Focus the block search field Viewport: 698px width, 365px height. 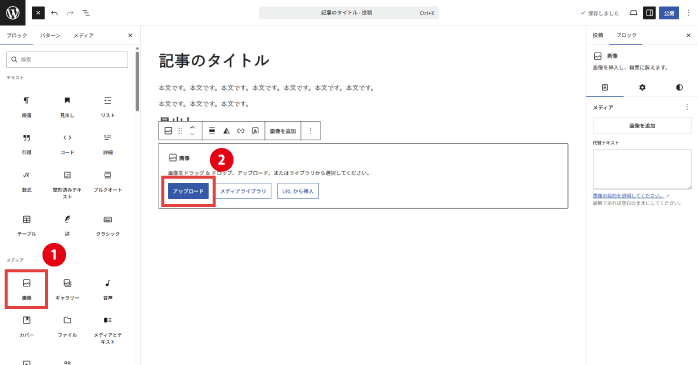pyautogui.click(x=67, y=59)
